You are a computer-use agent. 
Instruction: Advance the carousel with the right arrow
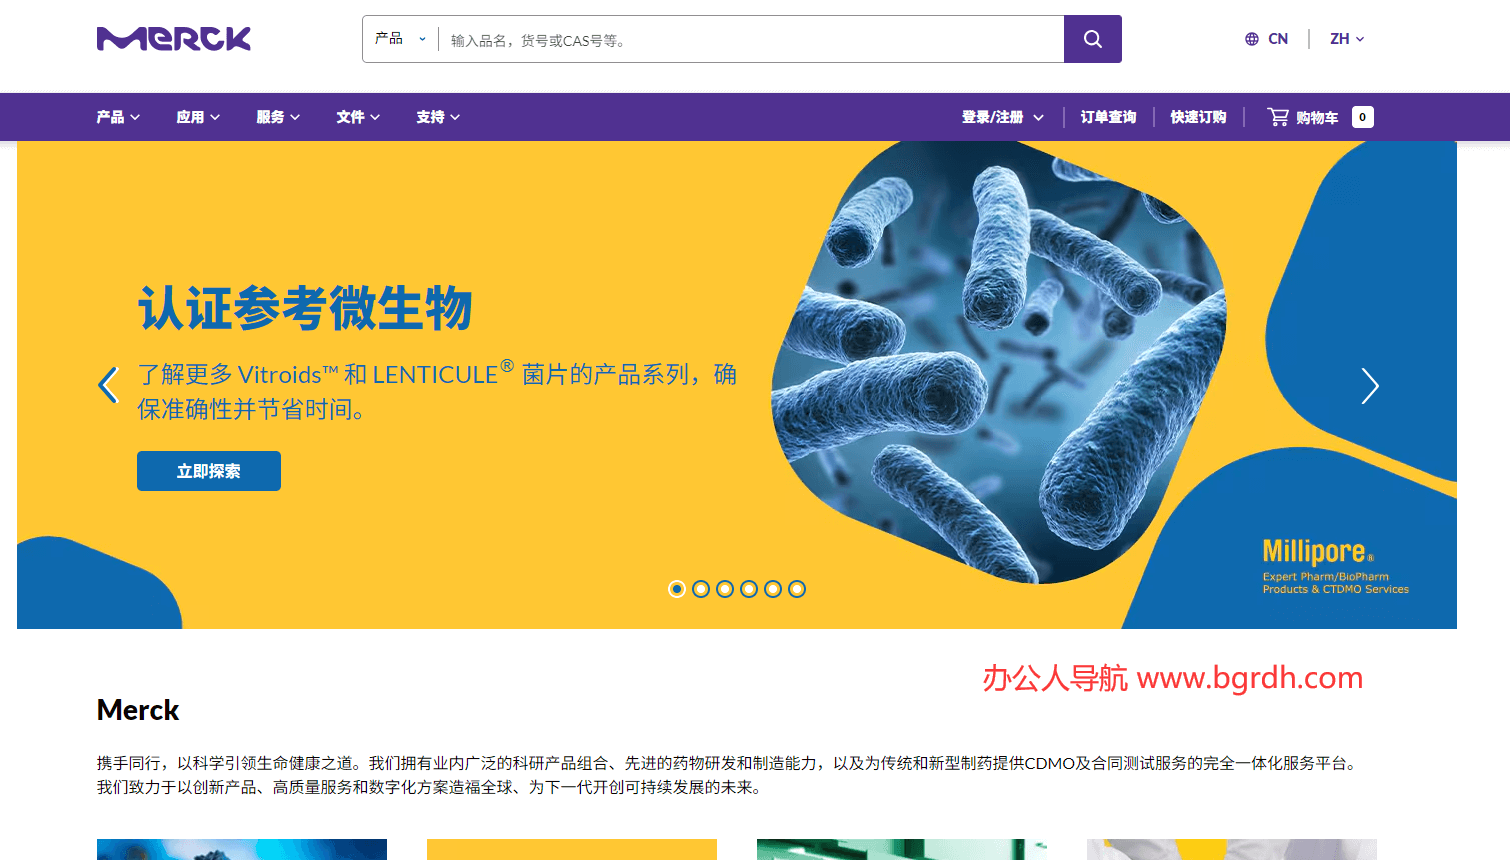pos(1369,386)
